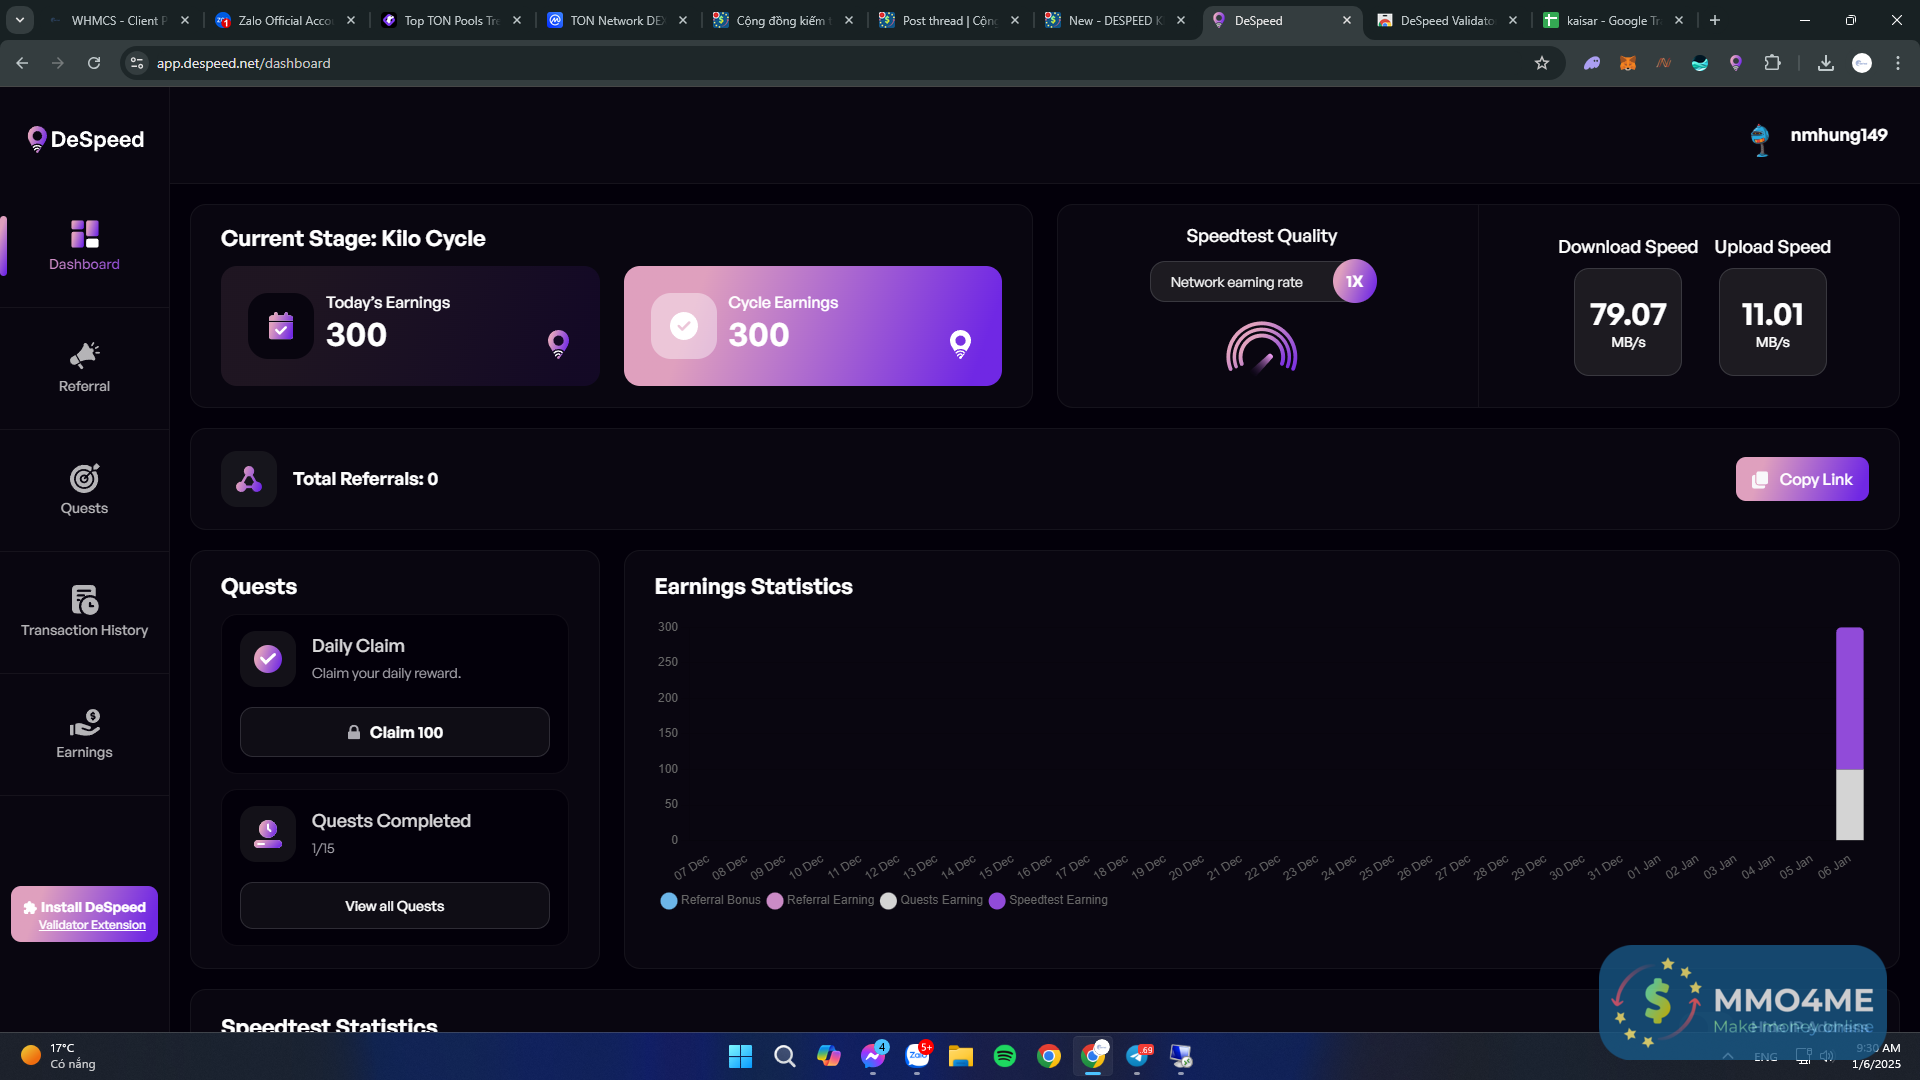Image resolution: width=1920 pixels, height=1080 pixels.
Task: Open the Referral megaphone icon in sidebar
Action: click(x=84, y=355)
